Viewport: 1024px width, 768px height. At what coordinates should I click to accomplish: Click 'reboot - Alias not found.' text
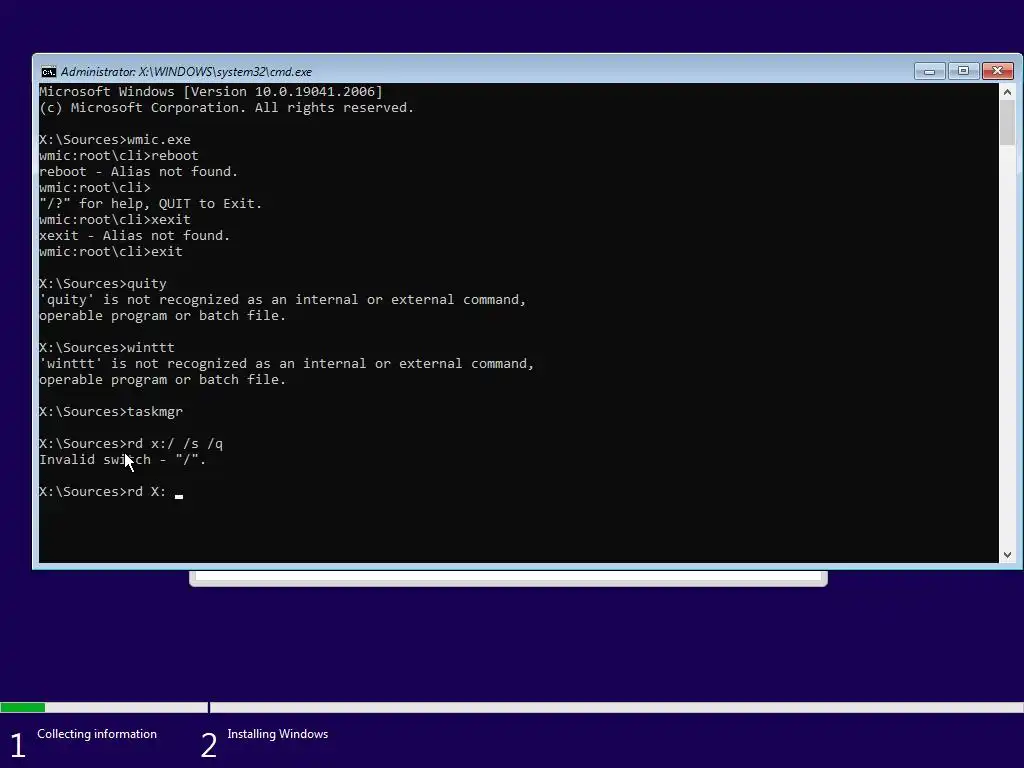click(138, 172)
